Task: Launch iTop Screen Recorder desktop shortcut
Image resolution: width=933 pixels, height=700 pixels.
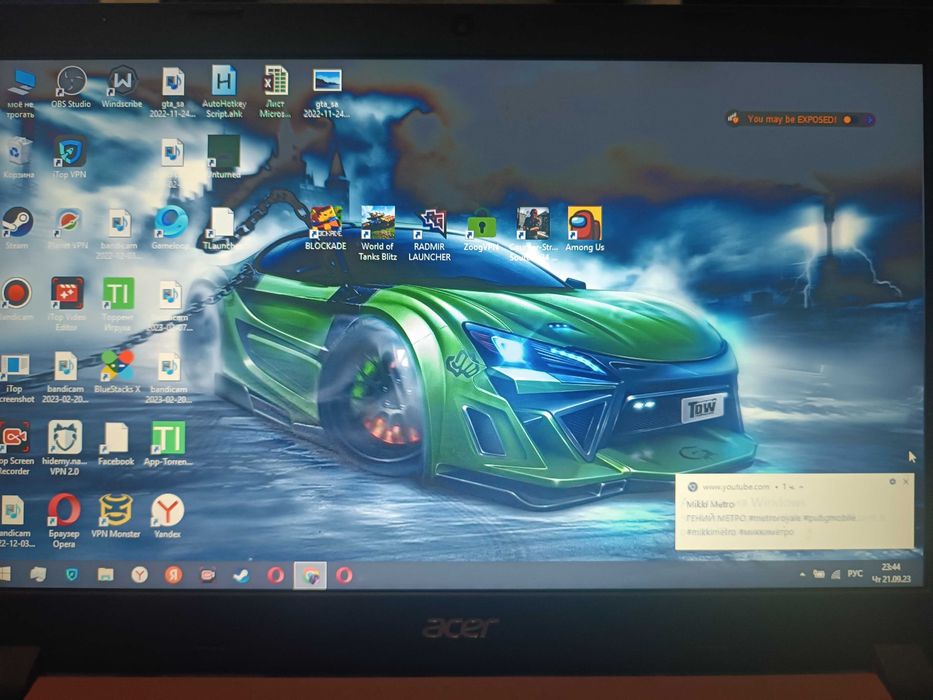Action: tap(15, 448)
